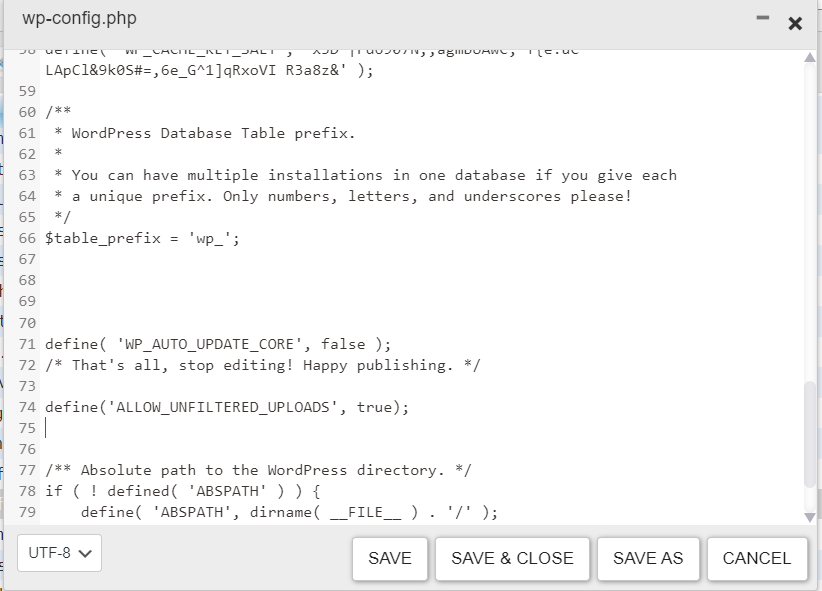
Task: Click the scrollbar up arrow
Action: 810,57
